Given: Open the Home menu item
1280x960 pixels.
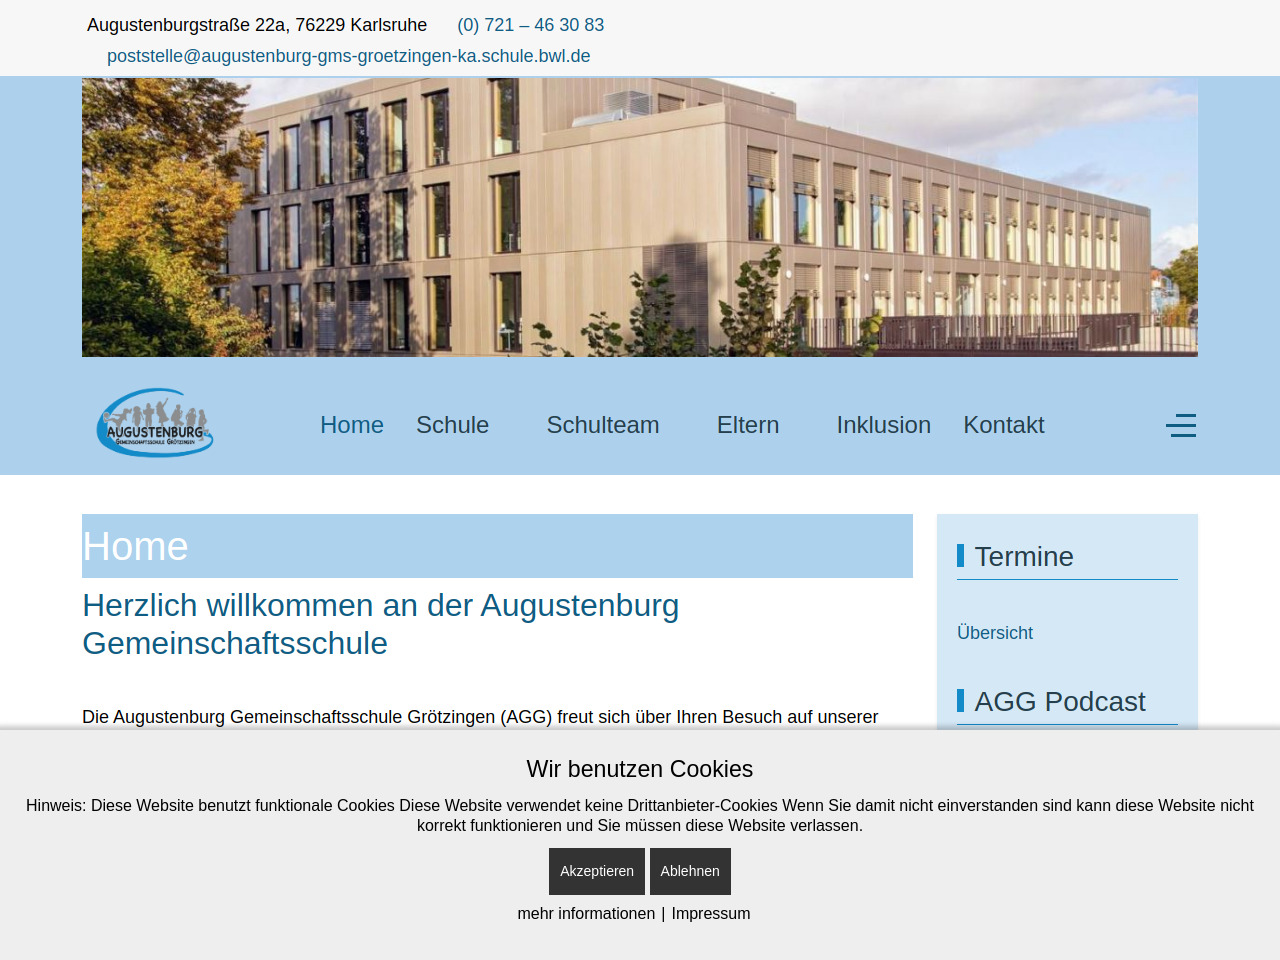Looking at the screenshot, I should click(351, 425).
